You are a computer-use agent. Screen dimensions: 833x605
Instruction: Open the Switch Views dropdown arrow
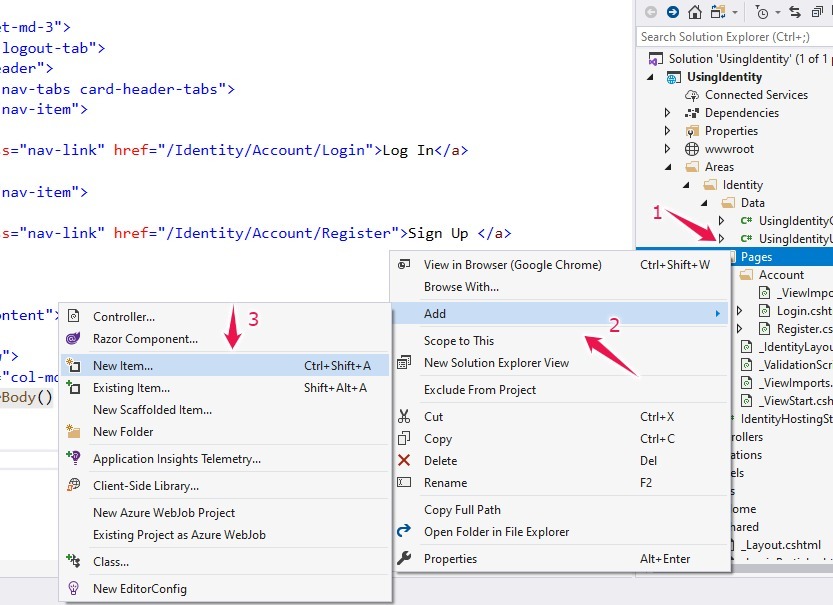point(735,13)
